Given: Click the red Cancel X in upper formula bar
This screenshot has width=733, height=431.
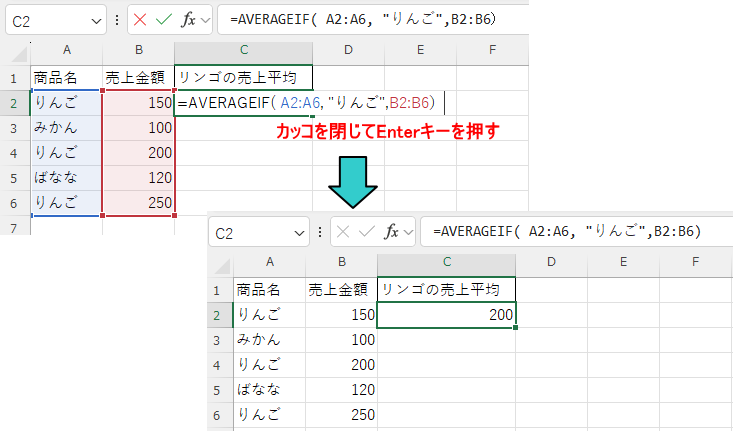Looking at the screenshot, I should [141, 20].
